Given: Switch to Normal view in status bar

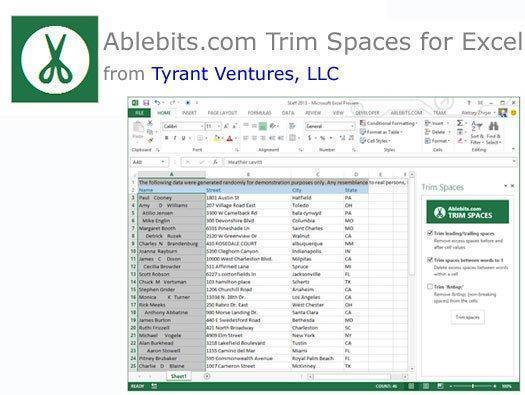Looking at the screenshot, I should click(411, 386).
